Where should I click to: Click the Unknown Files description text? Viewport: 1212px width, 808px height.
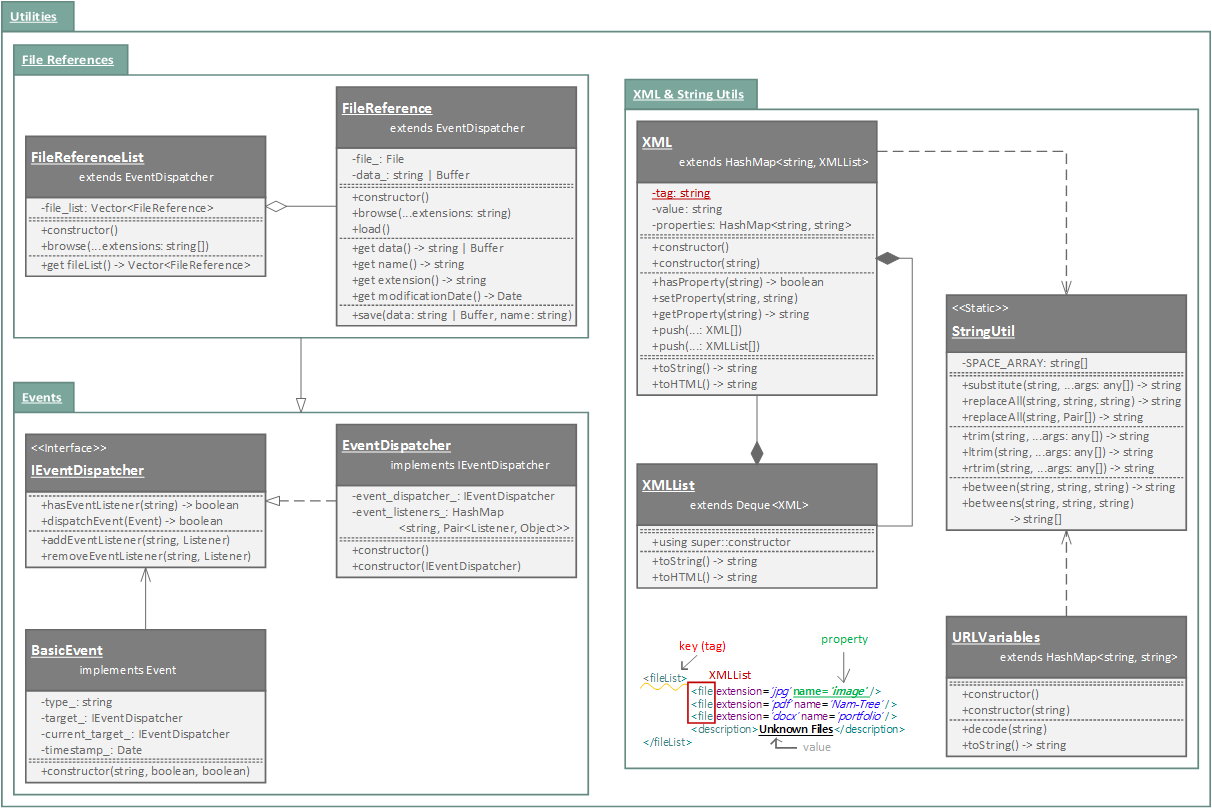[x=795, y=730]
